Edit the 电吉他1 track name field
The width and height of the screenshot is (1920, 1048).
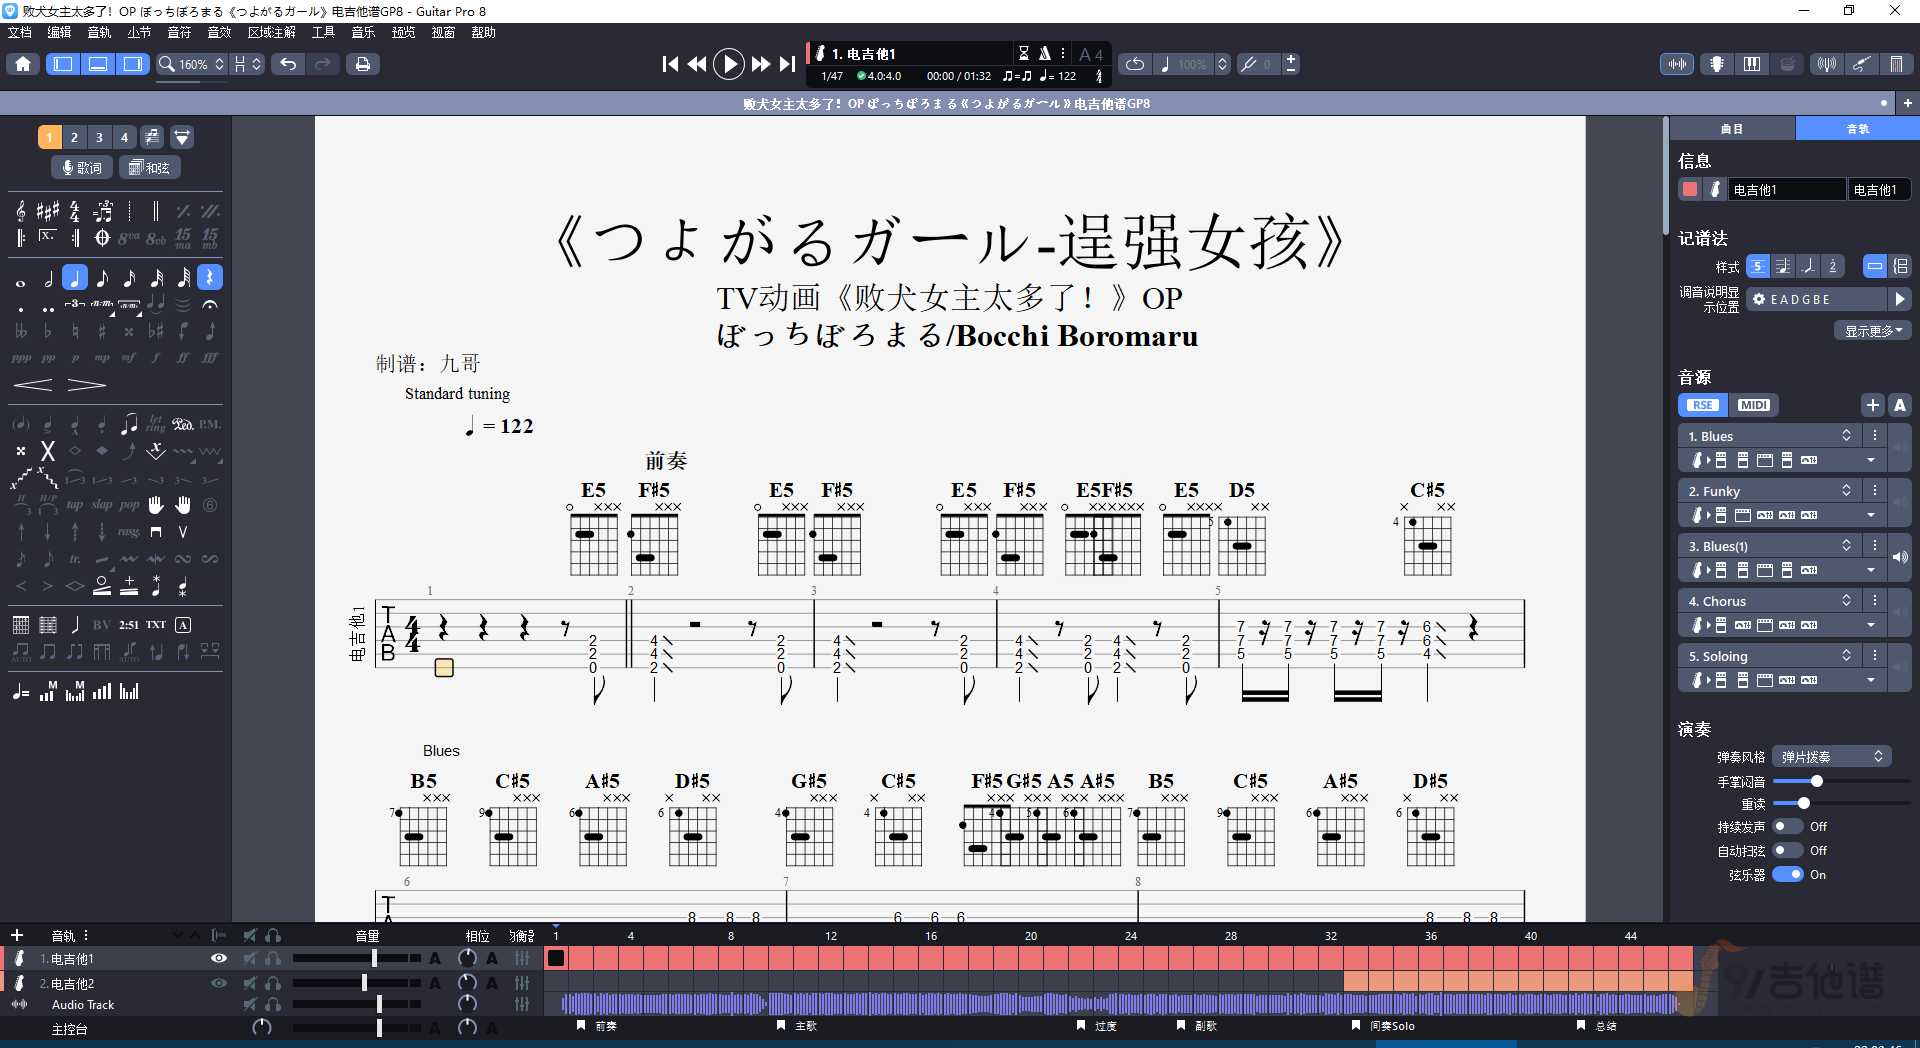[x=1787, y=189]
